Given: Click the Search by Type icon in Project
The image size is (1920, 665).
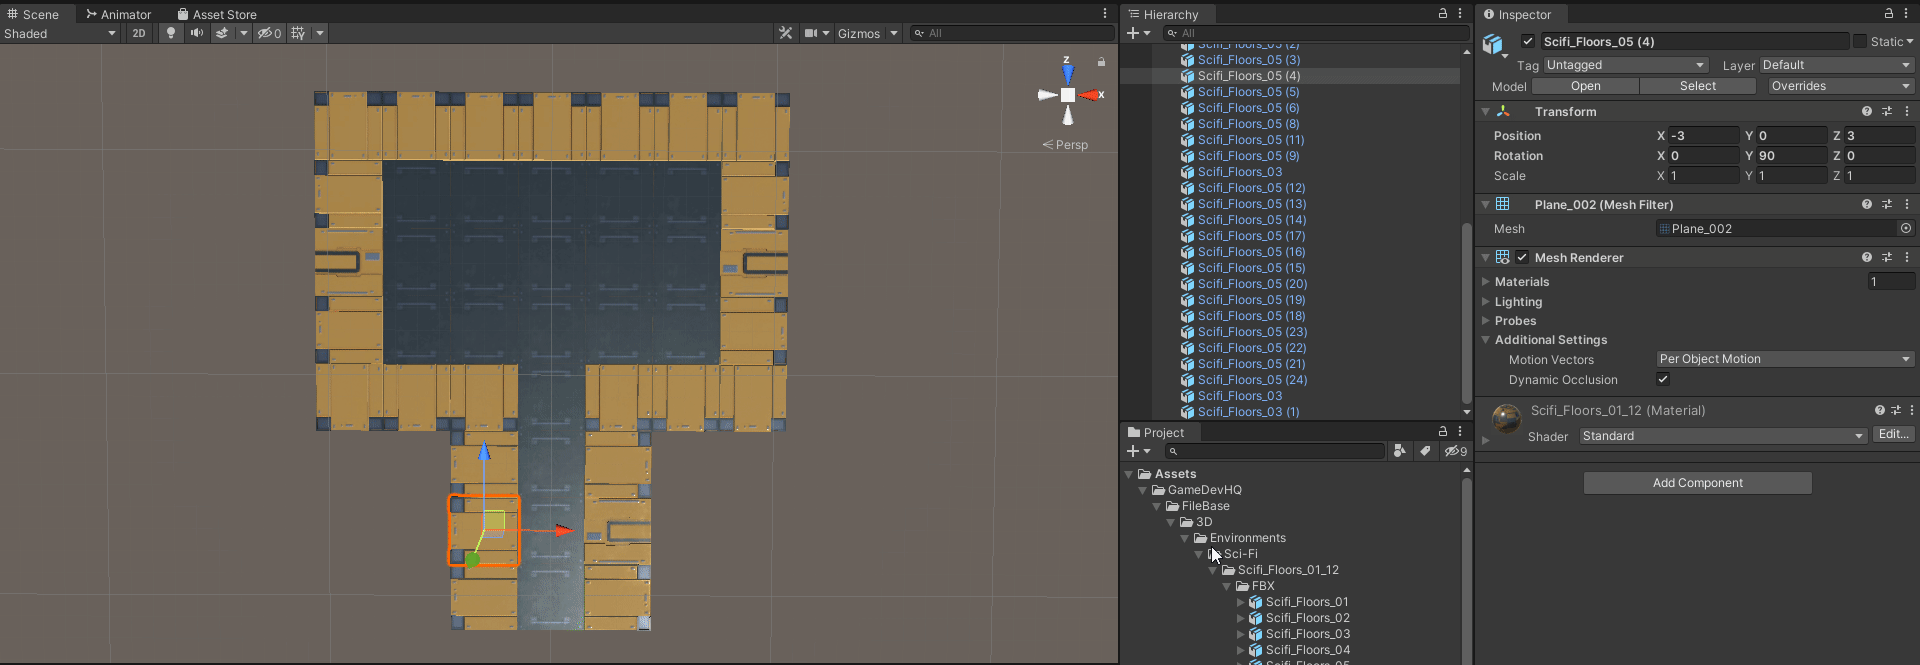Looking at the screenshot, I should pyautogui.click(x=1399, y=451).
